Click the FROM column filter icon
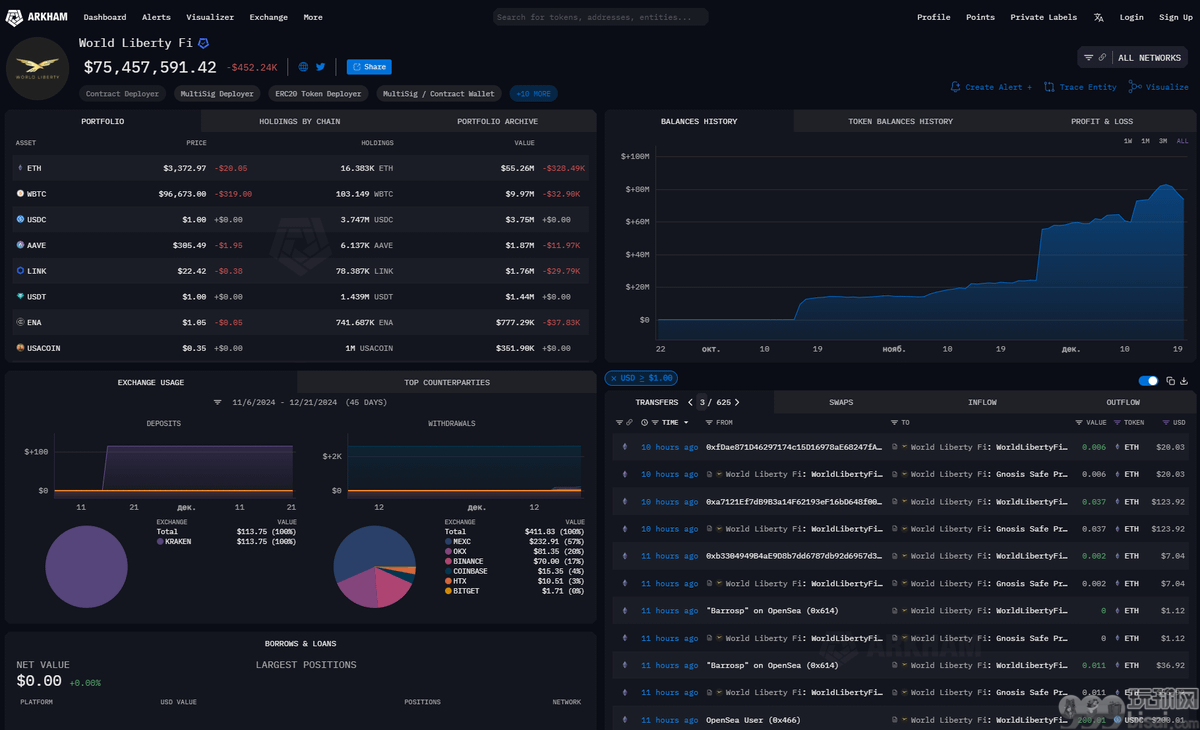1200x730 pixels. 709,423
